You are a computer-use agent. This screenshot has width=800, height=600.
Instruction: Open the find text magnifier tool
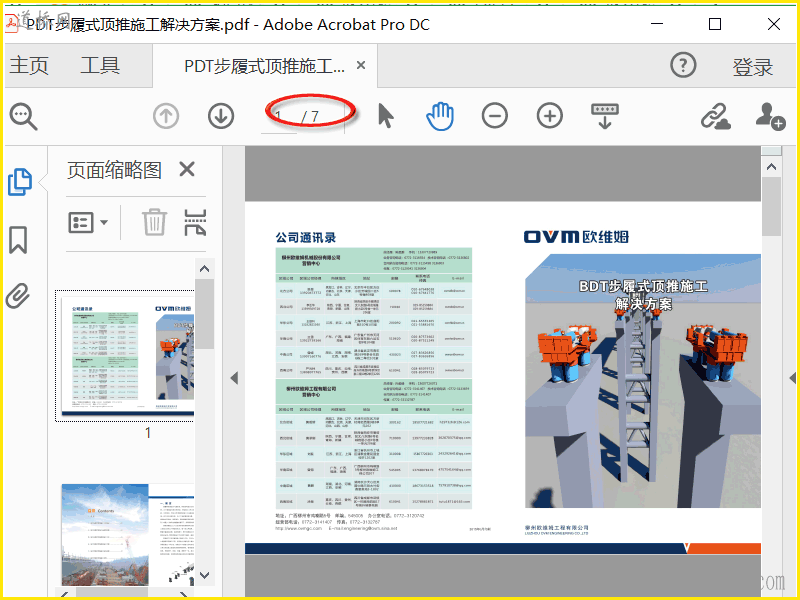pyautogui.click(x=23, y=116)
